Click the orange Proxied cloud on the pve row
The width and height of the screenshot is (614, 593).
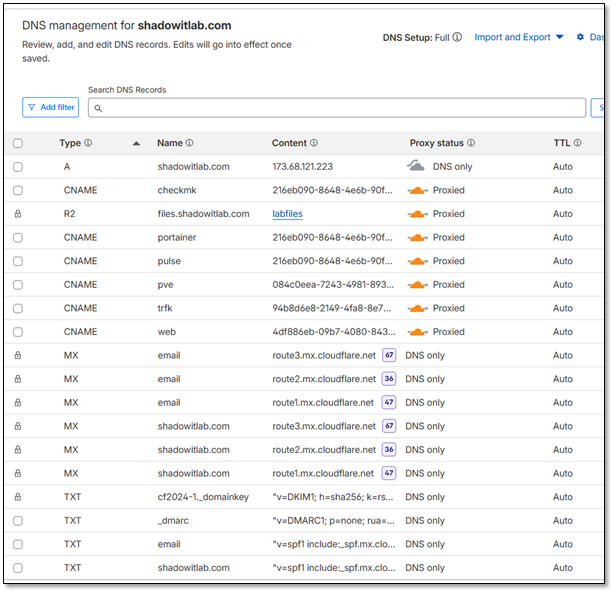coord(417,285)
